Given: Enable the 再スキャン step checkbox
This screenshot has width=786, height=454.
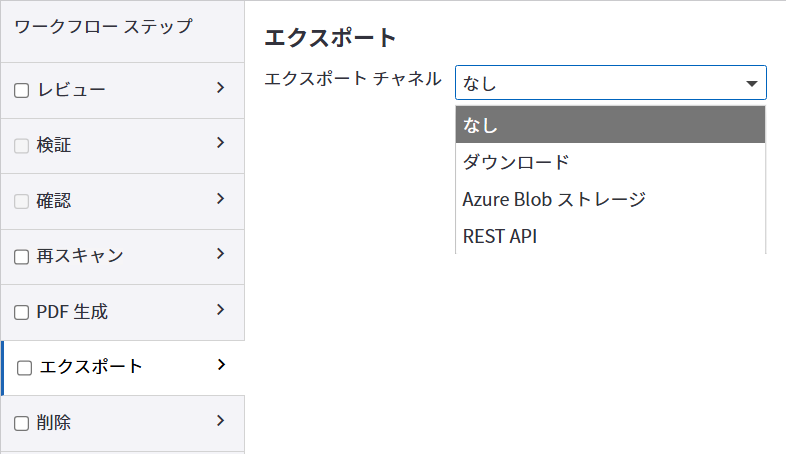Looking at the screenshot, I should point(22,257).
